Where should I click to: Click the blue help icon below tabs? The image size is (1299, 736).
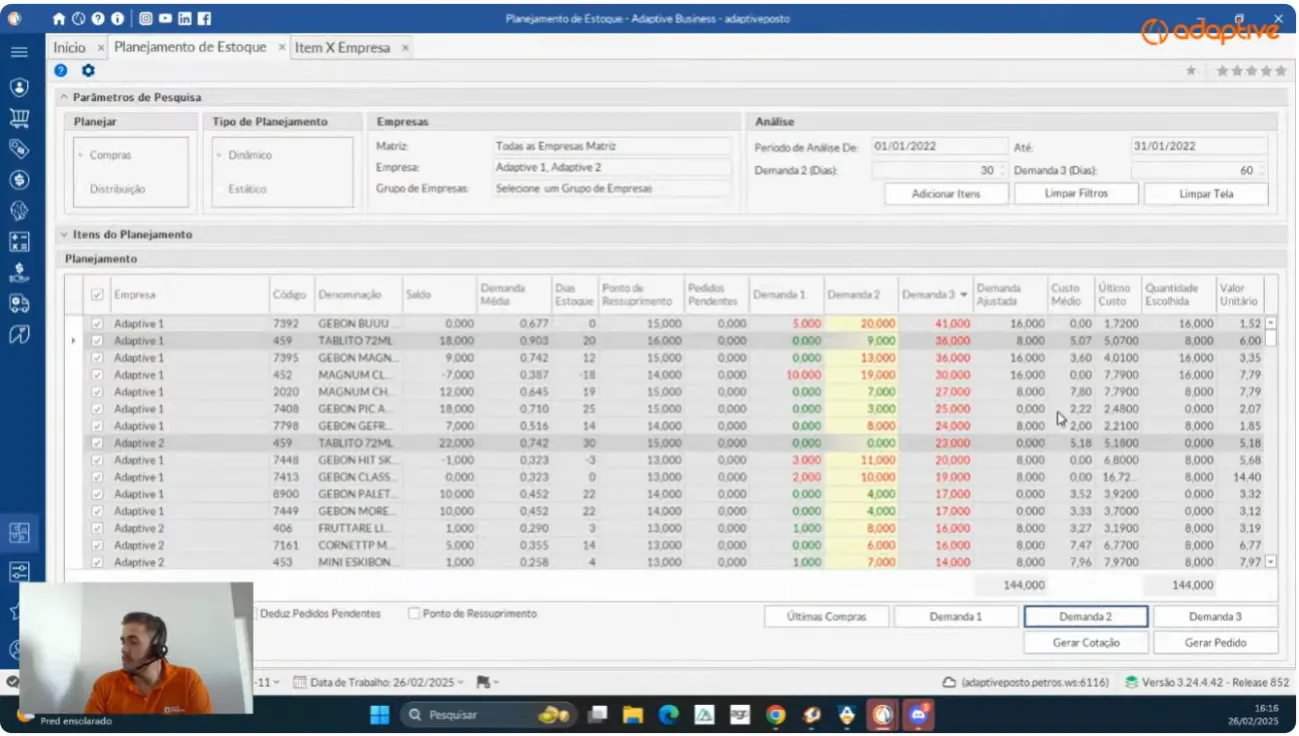(x=61, y=71)
